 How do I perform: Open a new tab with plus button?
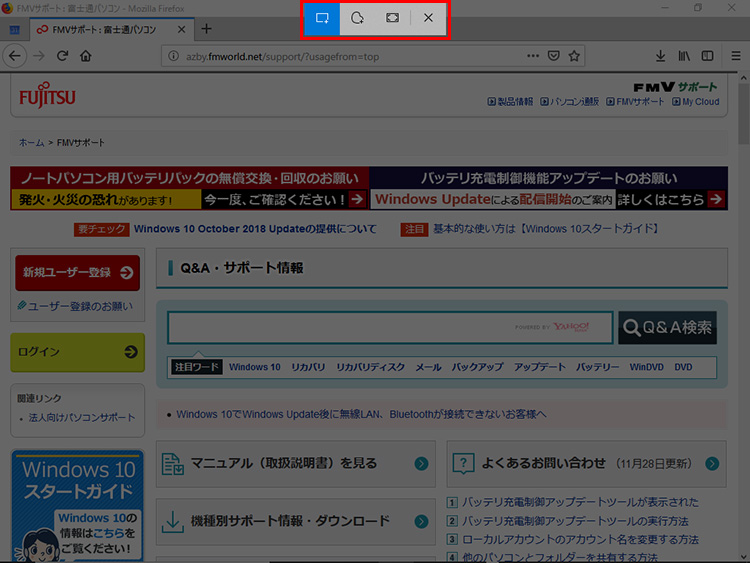[207, 29]
